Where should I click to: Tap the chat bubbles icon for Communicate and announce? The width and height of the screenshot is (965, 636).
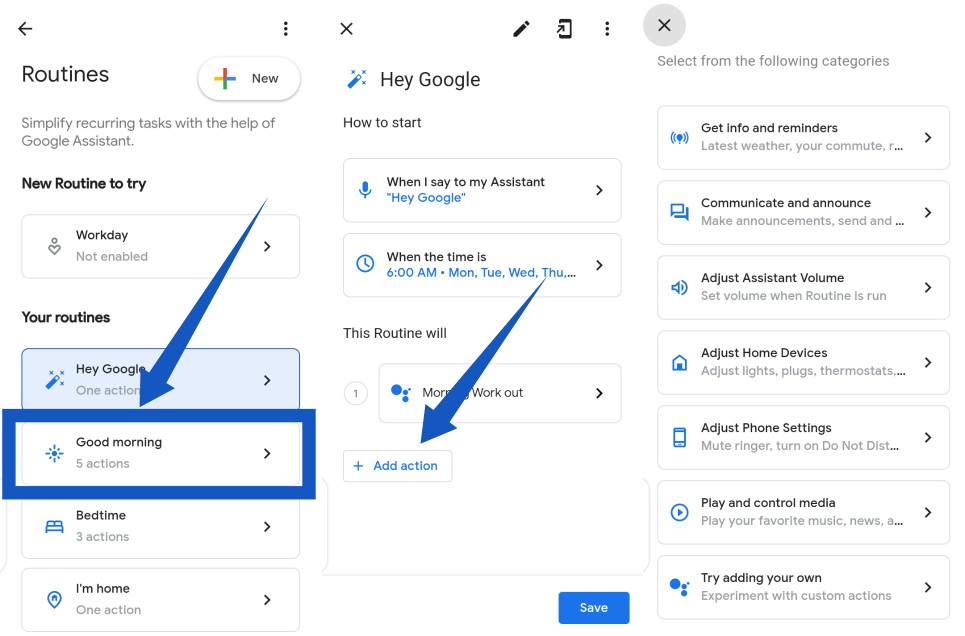[x=679, y=212]
